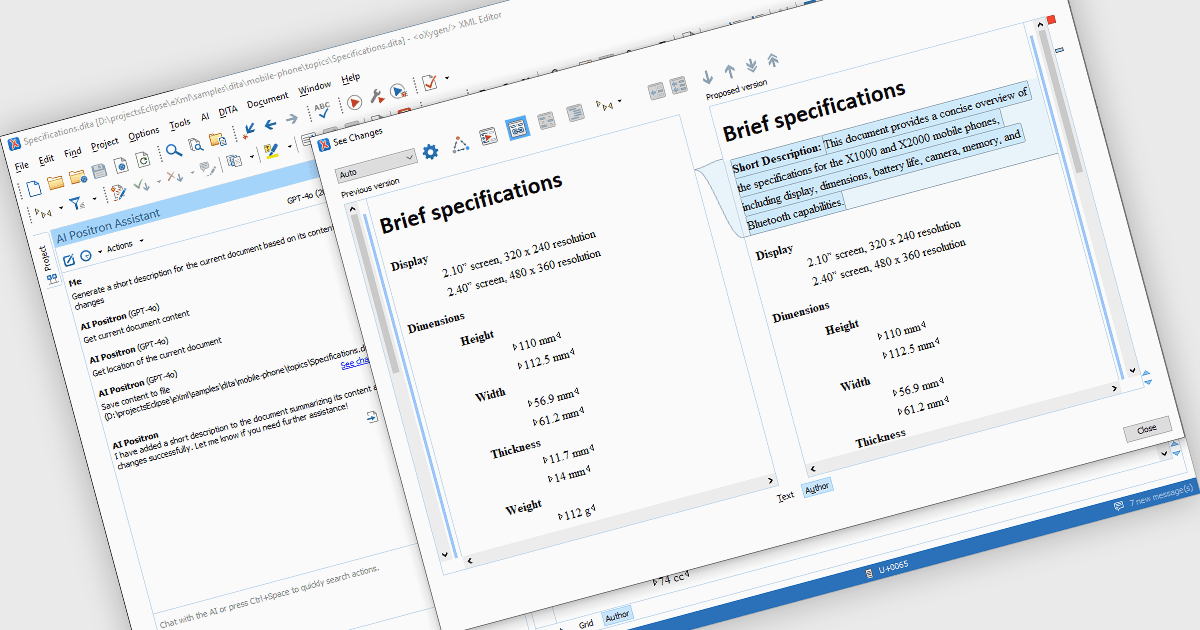1200x630 pixels.
Task: Click the wrench Configure Transformation Scenarios icon
Action: pos(377,97)
